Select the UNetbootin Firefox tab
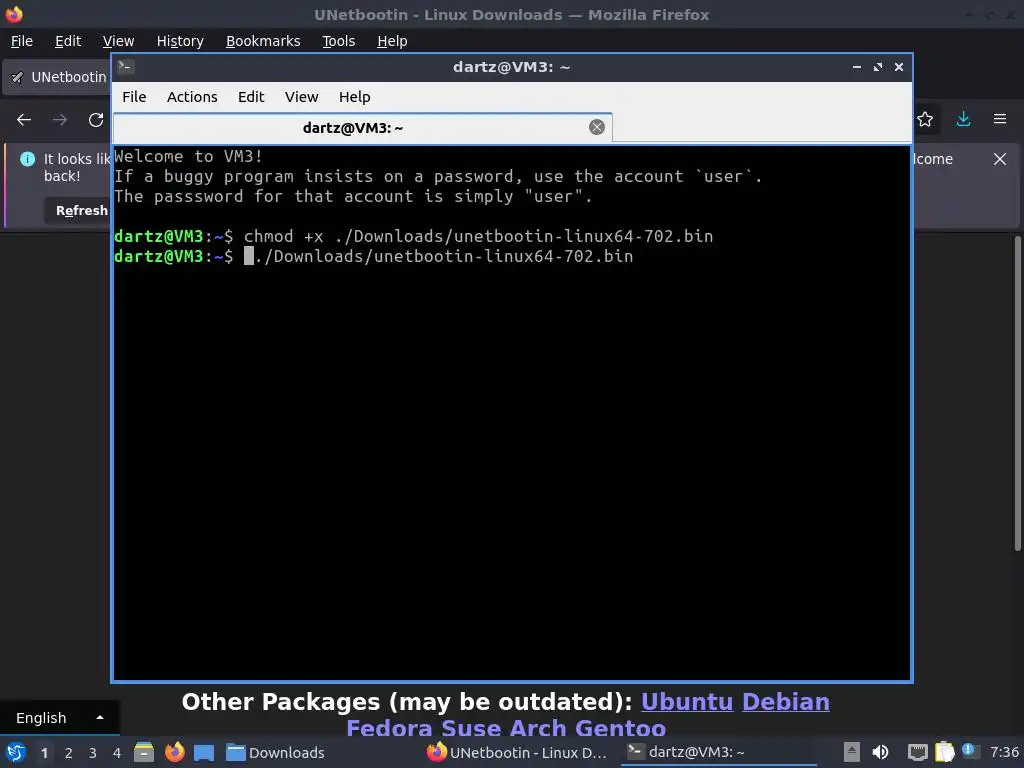The width and height of the screenshot is (1024, 768). coord(57,77)
